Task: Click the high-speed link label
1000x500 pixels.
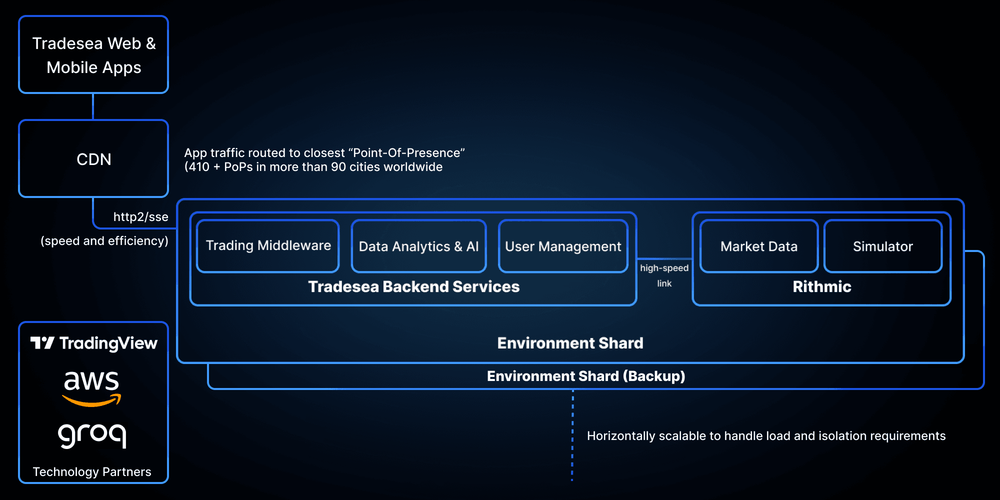Action: [664, 275]
